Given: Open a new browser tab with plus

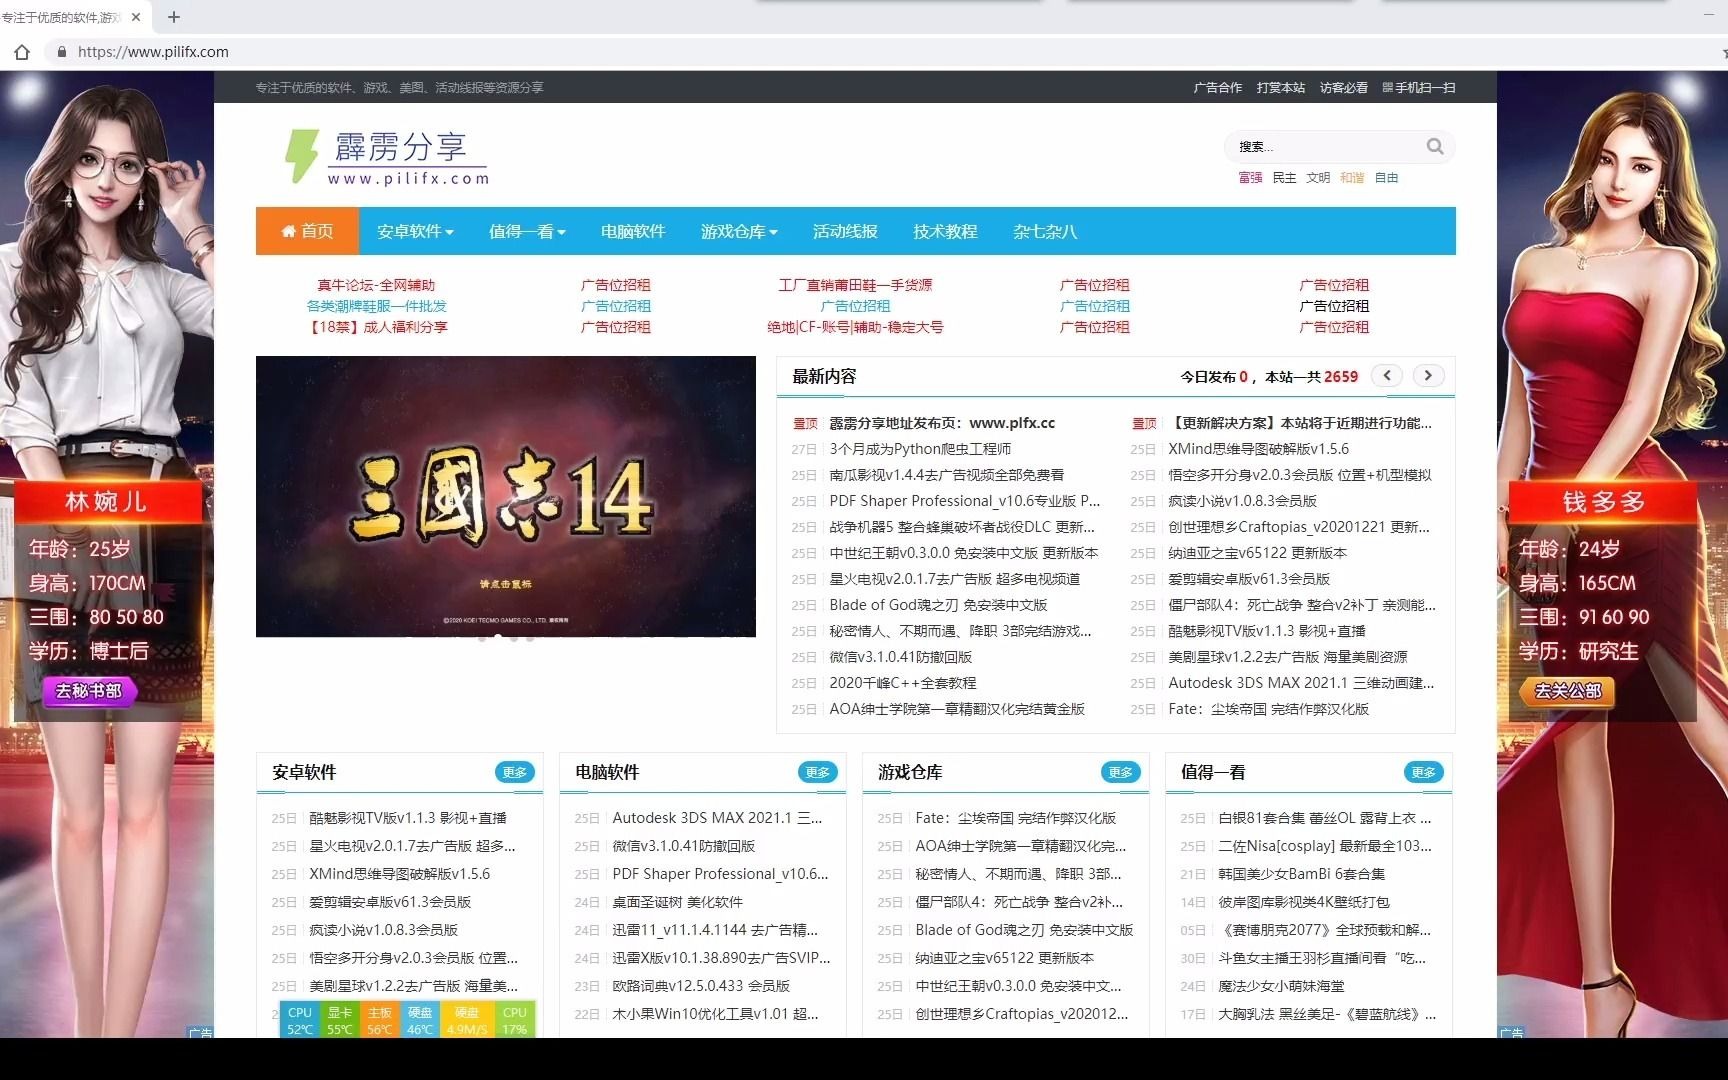Looking at the screenshot, I should pyautogui.click(x=174, y=17).
